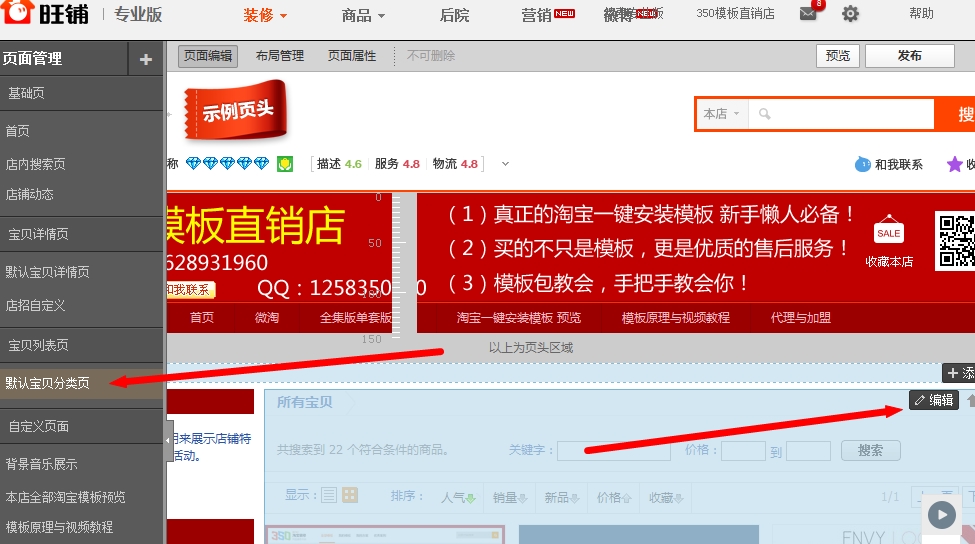Screen dimensions: 975x544
Task: Open the settings gear icon
Action: (x=850, y=14)
